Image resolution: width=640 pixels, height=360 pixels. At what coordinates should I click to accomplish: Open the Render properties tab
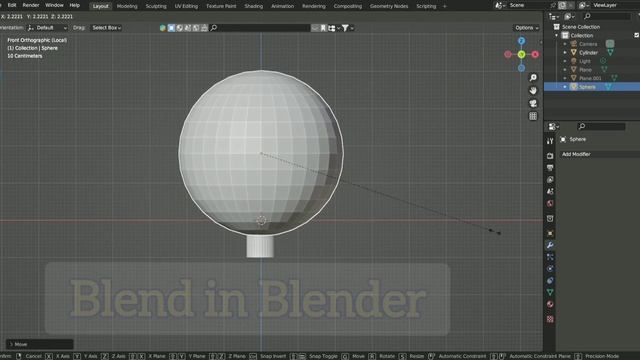(x=550, y=156)
